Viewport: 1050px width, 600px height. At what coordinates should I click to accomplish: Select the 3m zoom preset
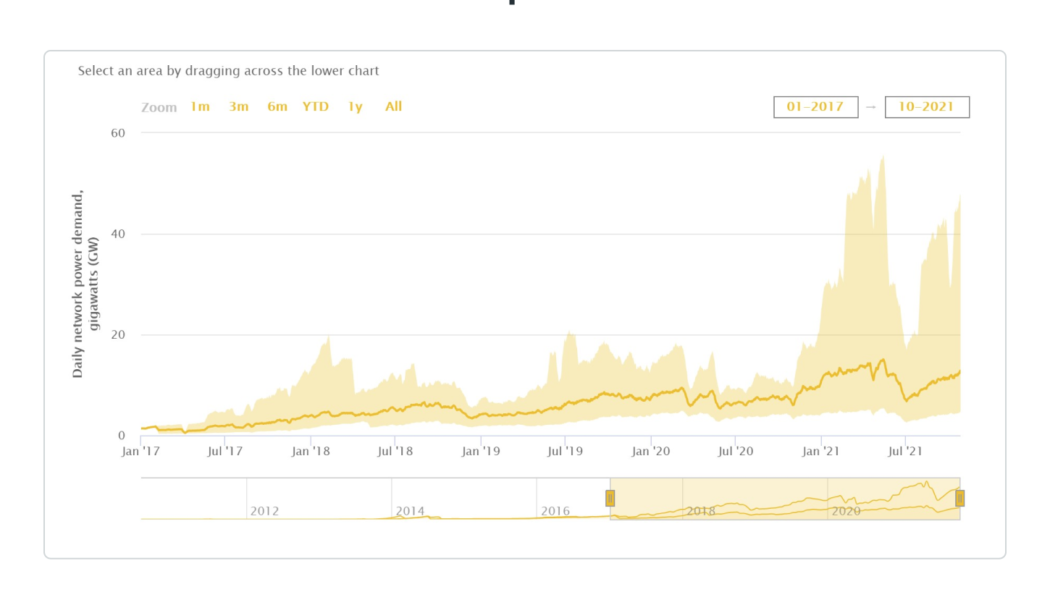pos(238,106)
